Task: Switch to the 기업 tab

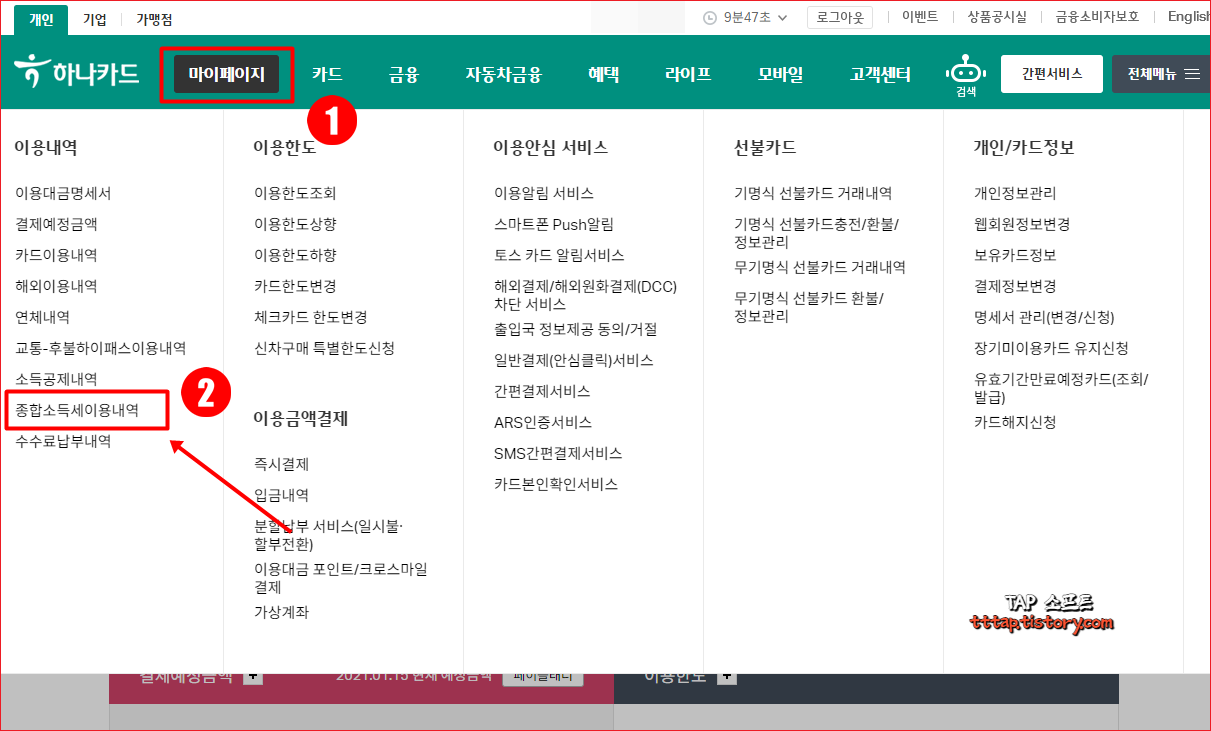Action: pyautogui.click(x=95, y=18)
